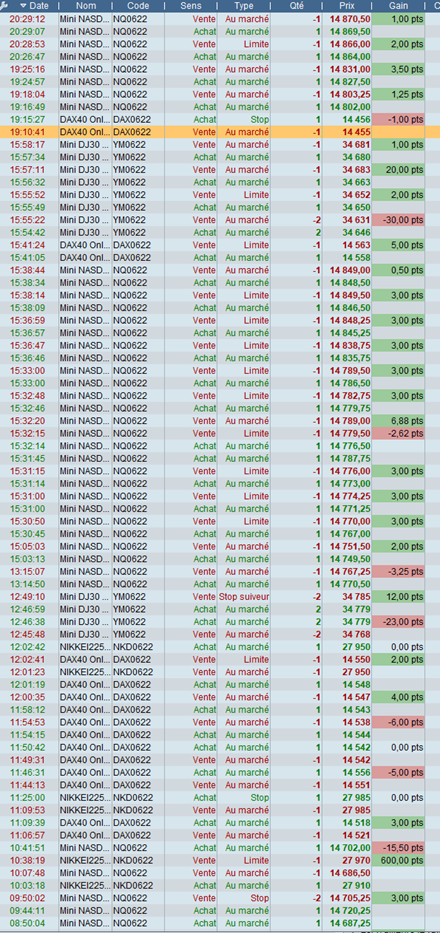Click the price 14 456
The height and width of the screenshot is (933, 440).
357,120
